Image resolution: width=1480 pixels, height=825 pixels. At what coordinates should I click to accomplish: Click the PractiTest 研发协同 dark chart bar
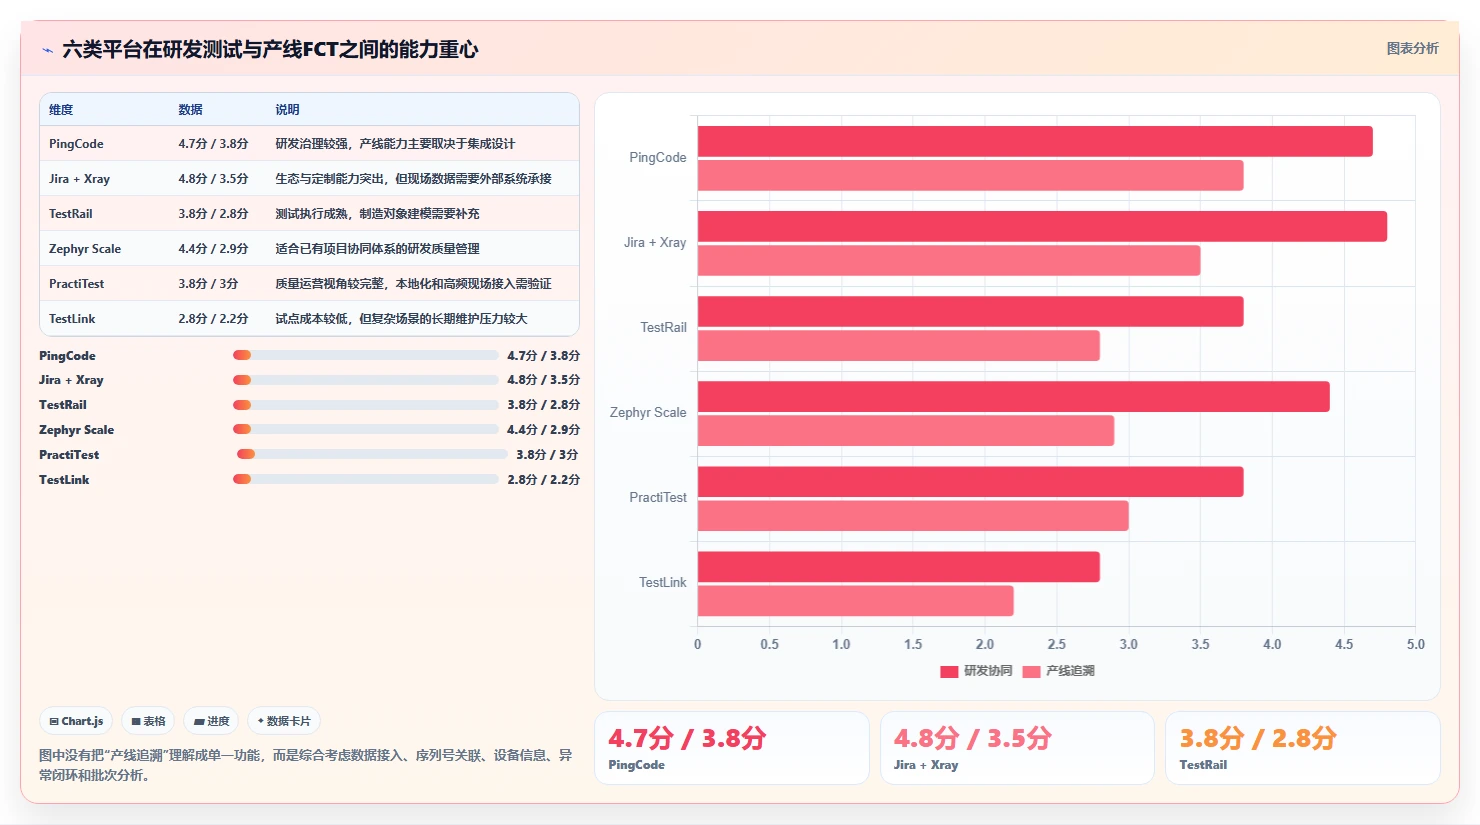click(x=970, y=481)
